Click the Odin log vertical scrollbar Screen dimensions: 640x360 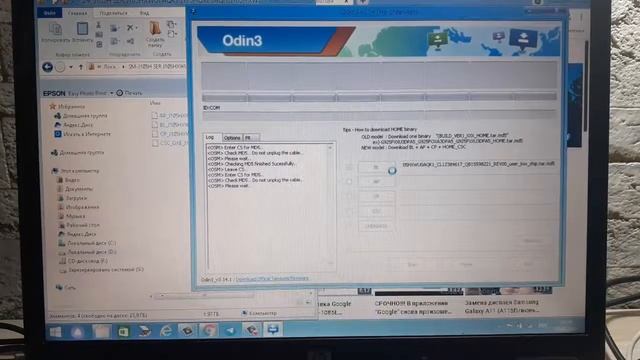pos(331,206)
